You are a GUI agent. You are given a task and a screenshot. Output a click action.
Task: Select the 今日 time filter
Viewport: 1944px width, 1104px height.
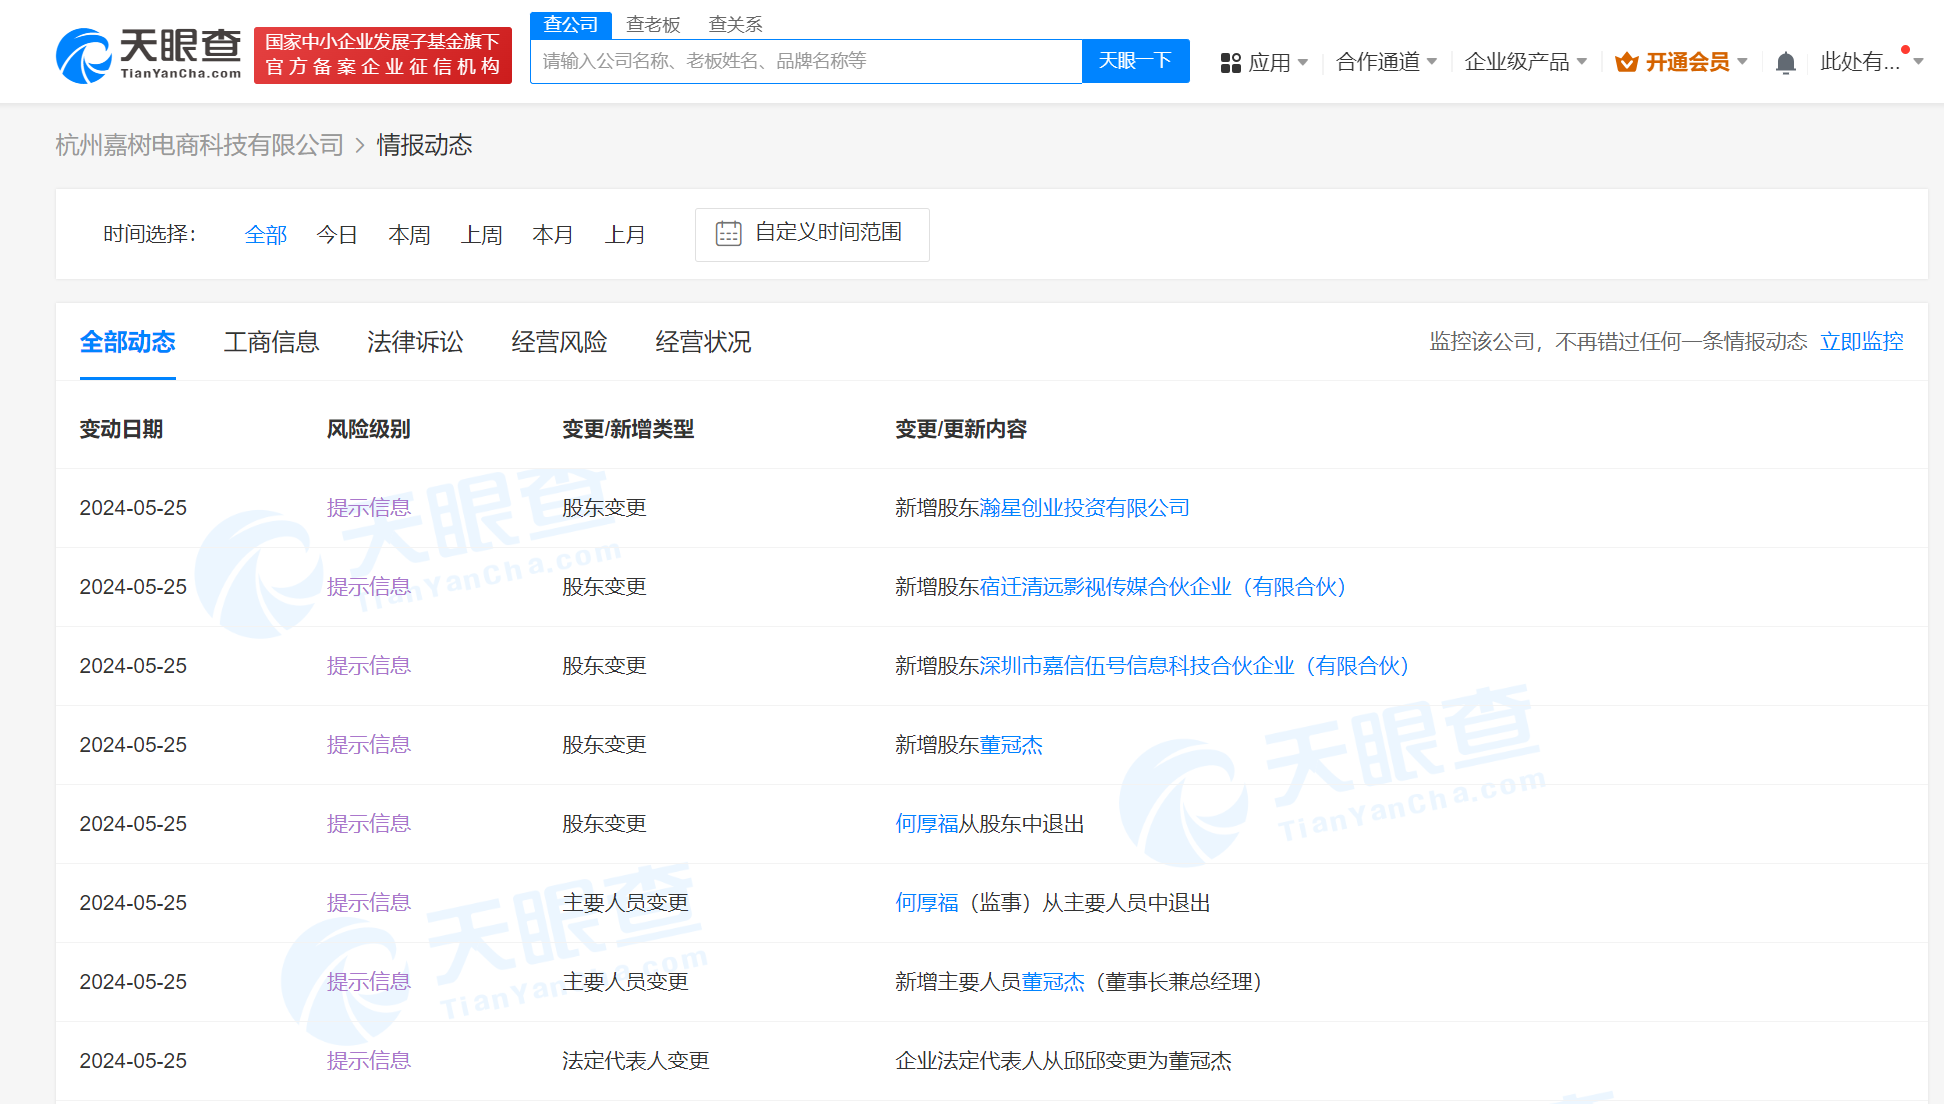click(337, 234)
